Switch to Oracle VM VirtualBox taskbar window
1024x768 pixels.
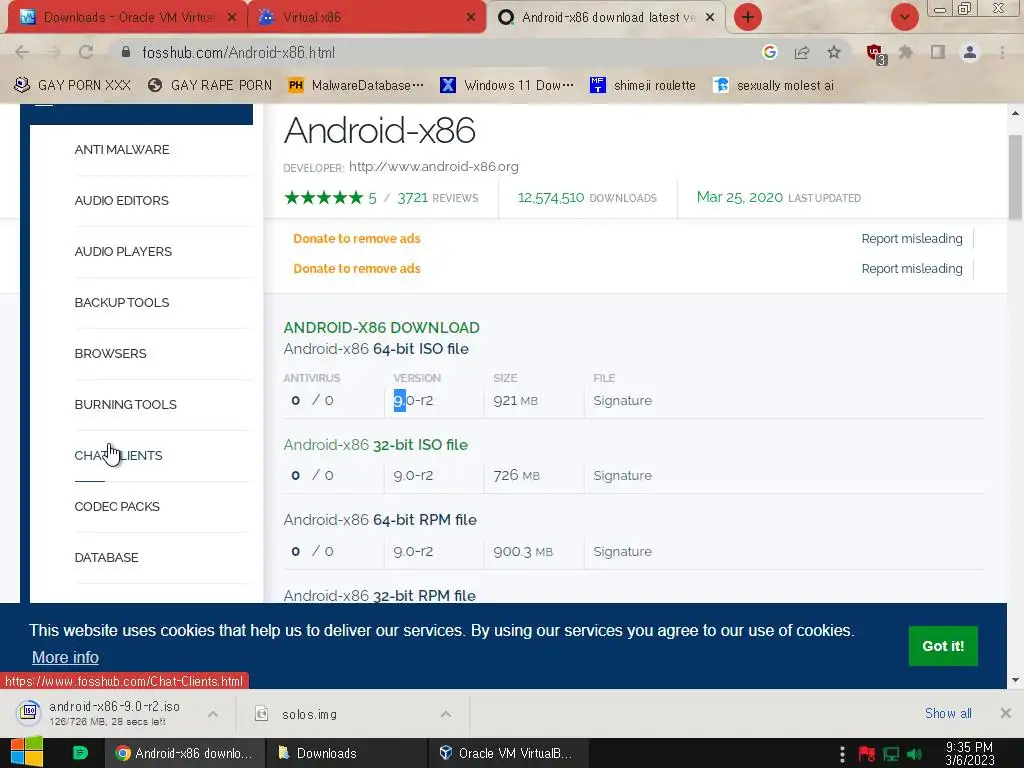tap(508, 753)
